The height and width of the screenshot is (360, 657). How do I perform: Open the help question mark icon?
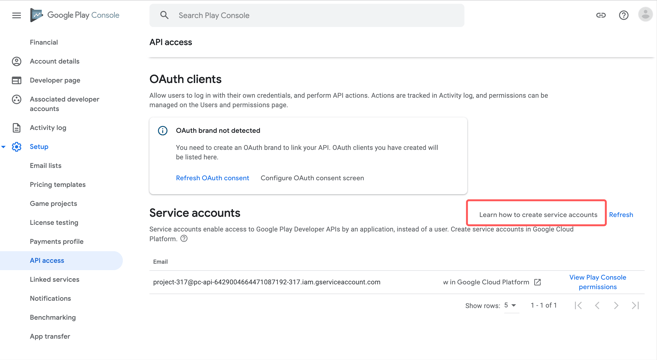click(623, 15)
